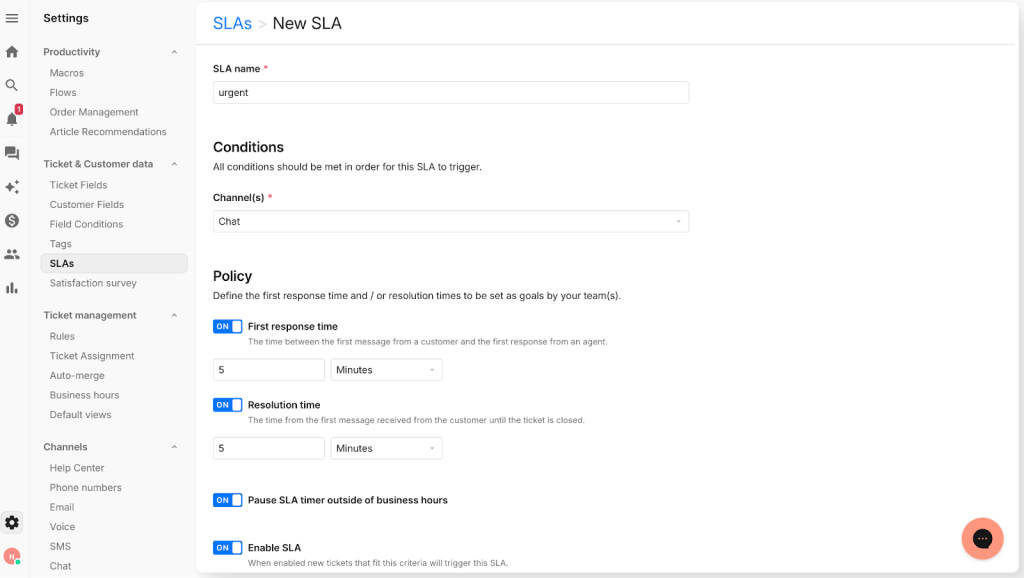Open the notifications bell icon
This screenshot has width=1024, height=578.
click(x=12, y=119)
